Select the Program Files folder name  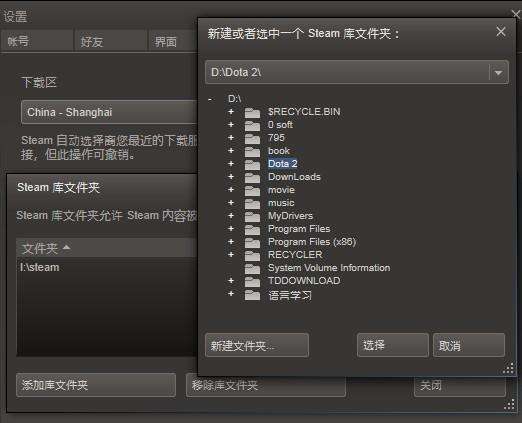tap(299, 229)
